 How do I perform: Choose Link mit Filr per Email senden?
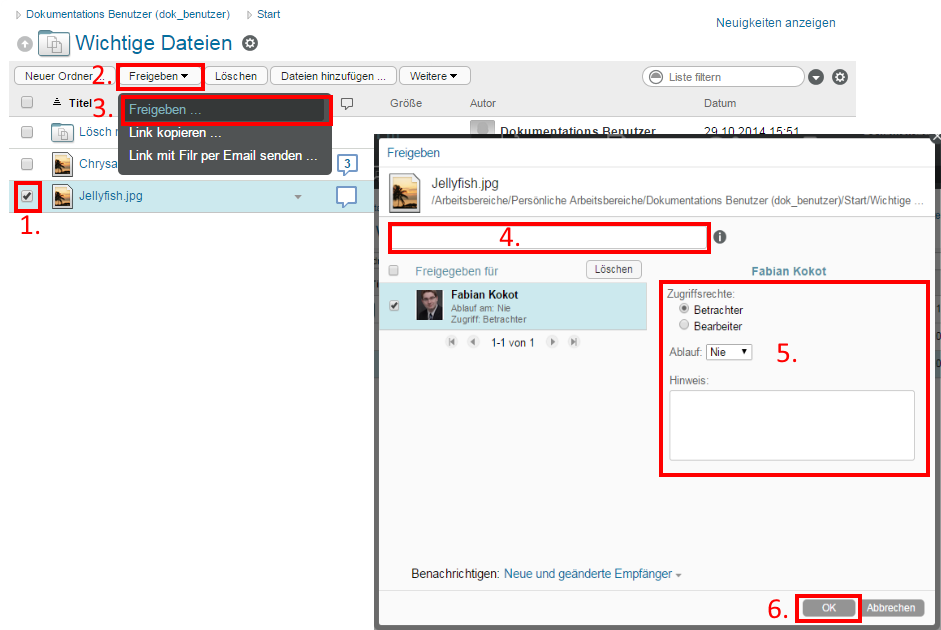223,155
